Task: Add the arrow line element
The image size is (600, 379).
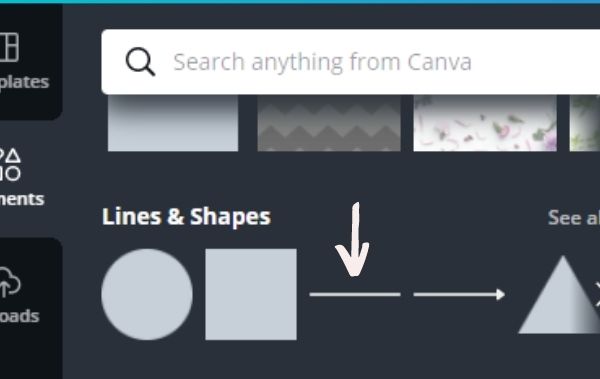Action: [459, 294]
